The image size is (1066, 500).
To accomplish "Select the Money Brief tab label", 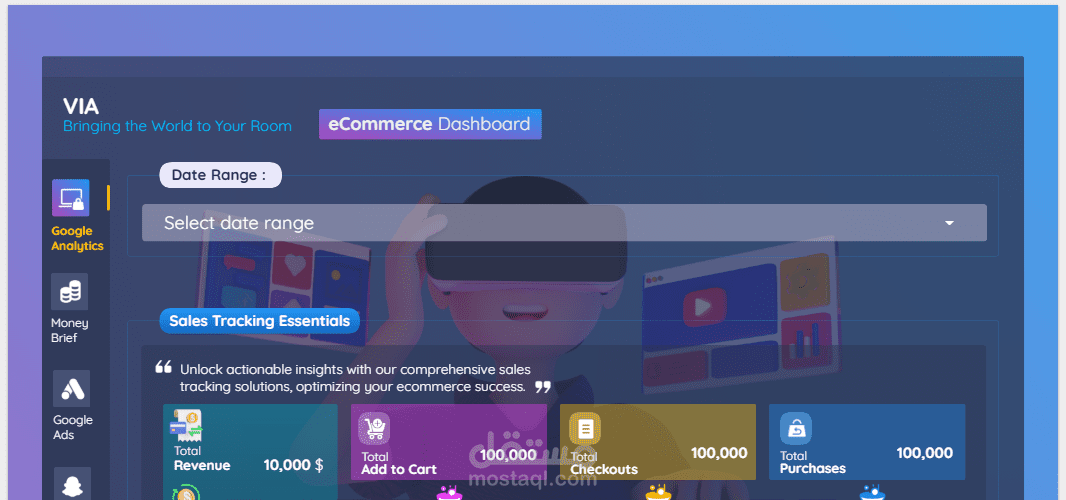I will point(69,331).
